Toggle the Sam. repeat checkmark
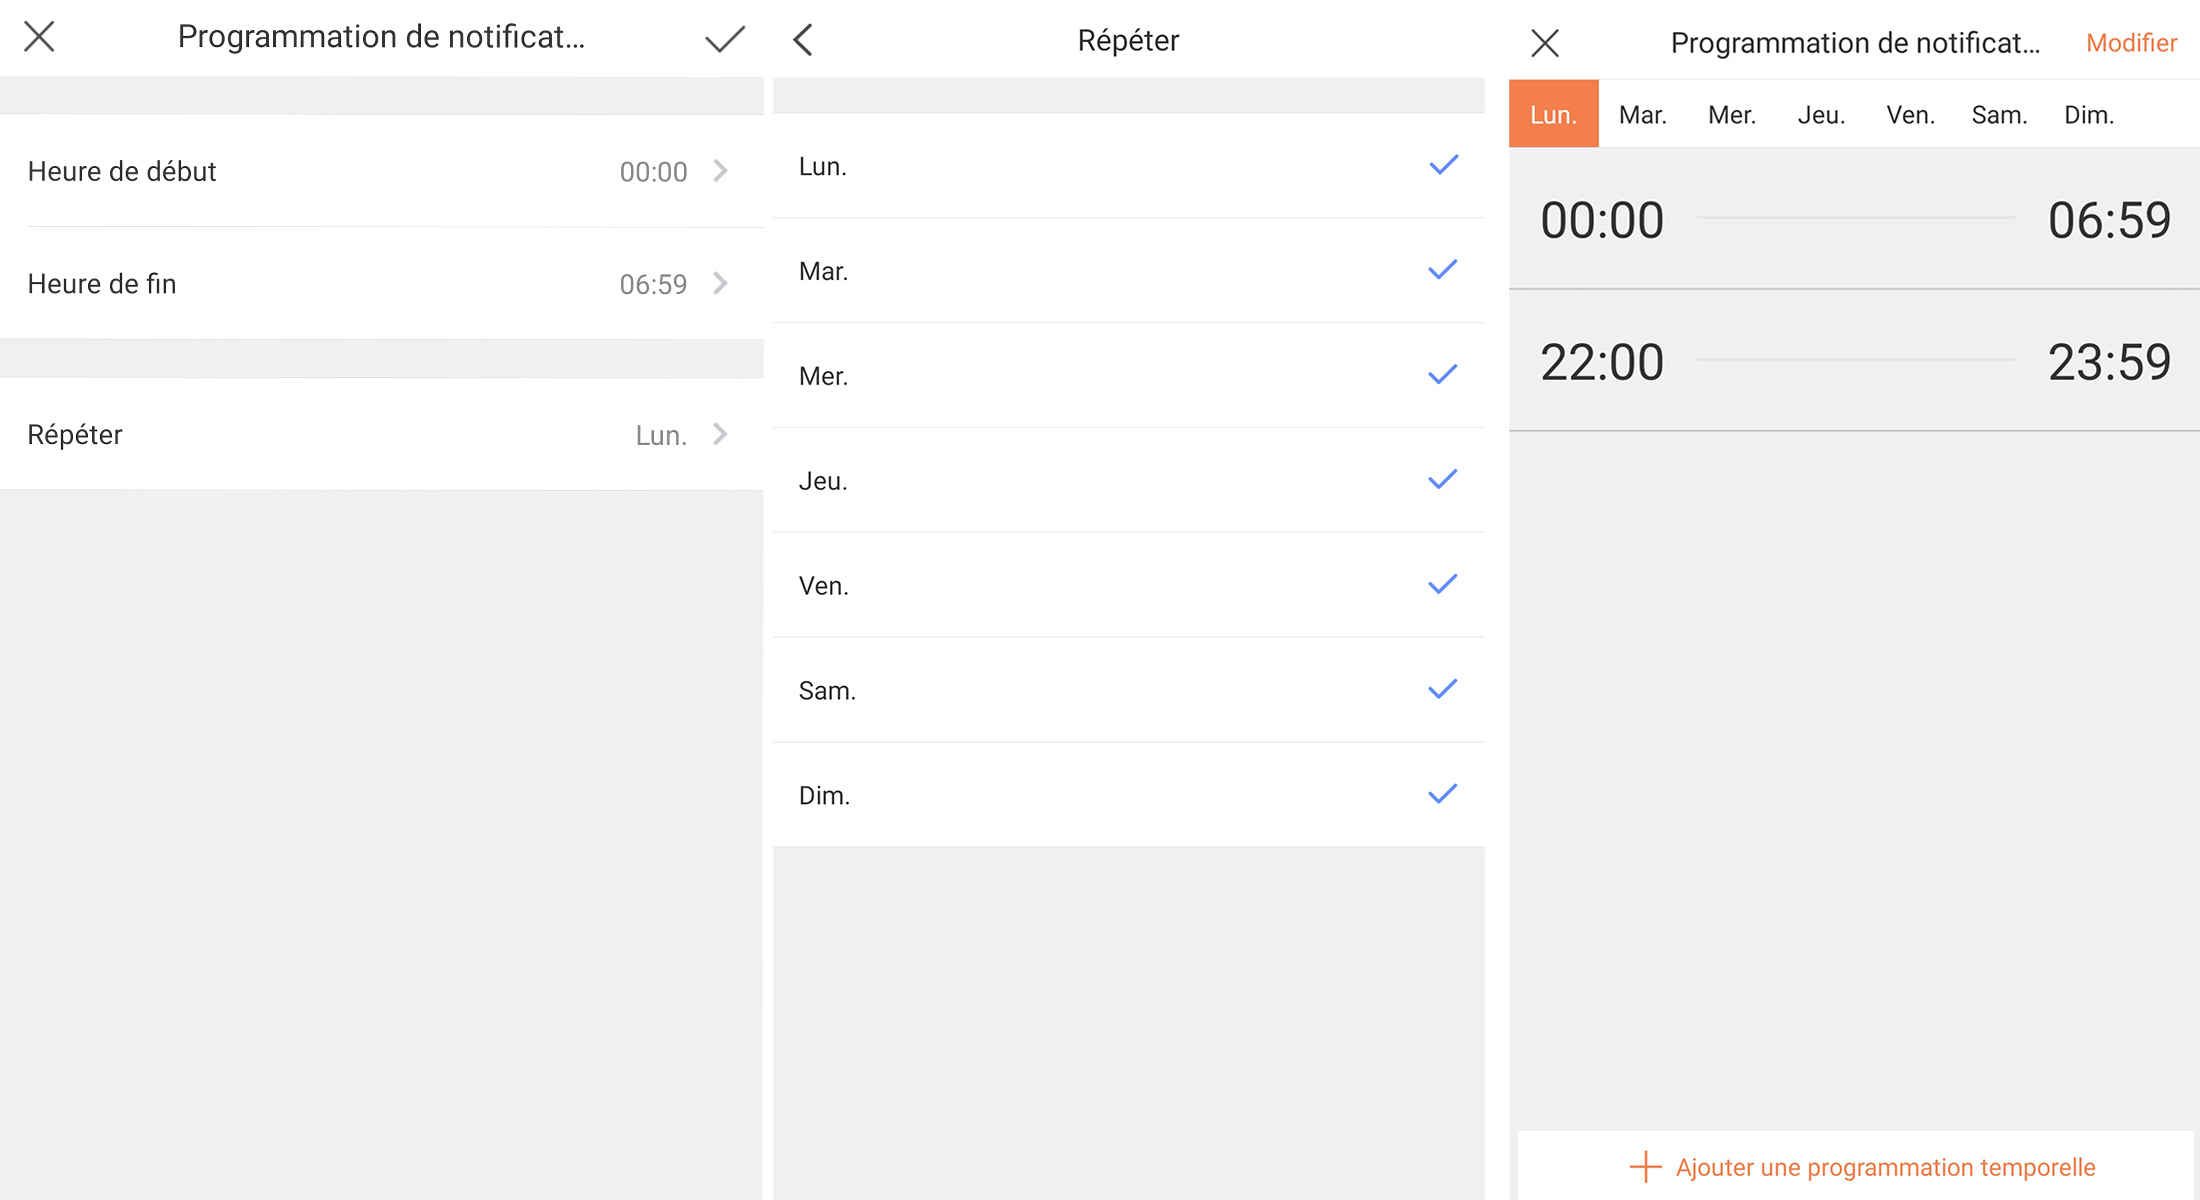The height and width of the screenshot is (1200, 2200). (1442, 690)
